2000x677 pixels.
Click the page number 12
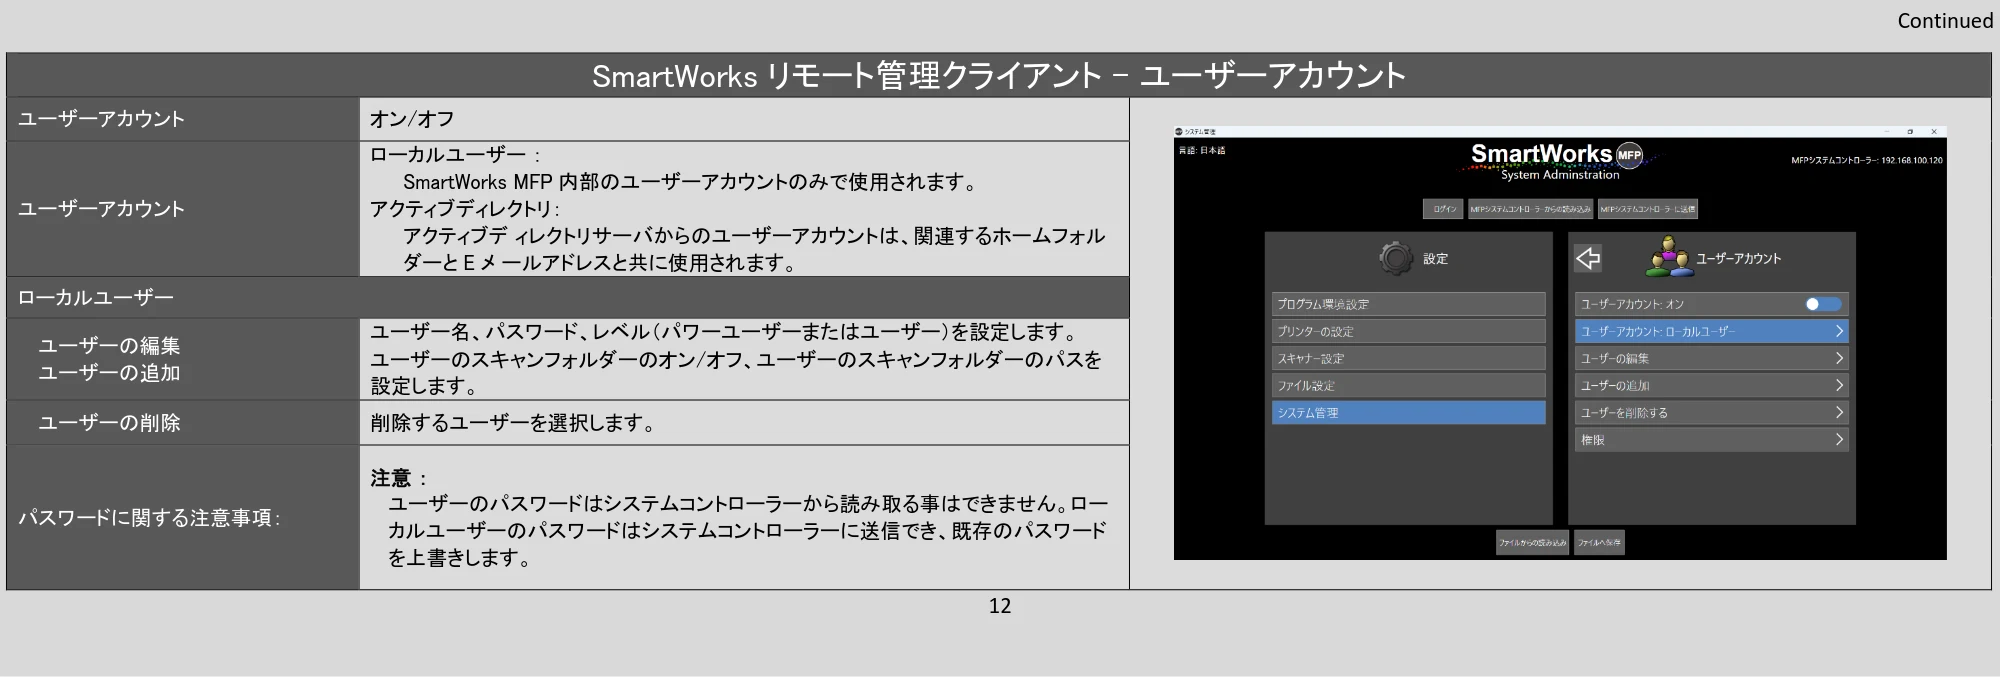(x=1000, y=606)
